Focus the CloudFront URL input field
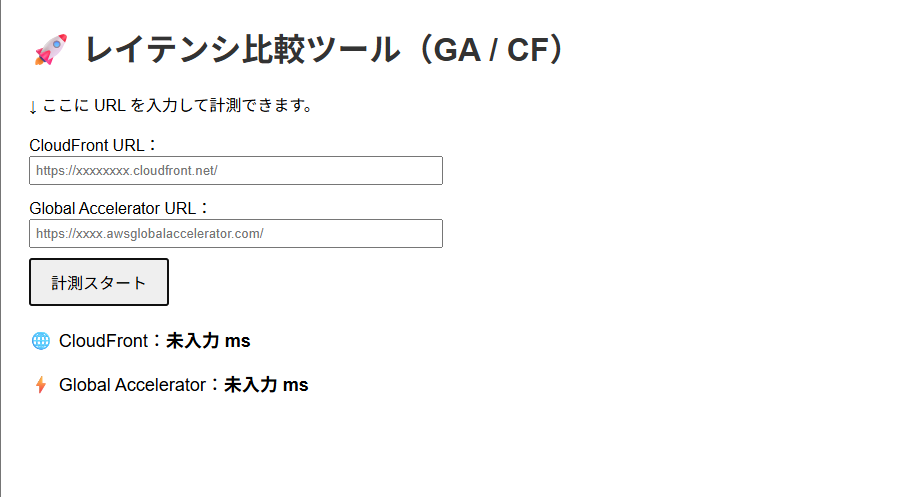Viewport: 904px width, 497px height. (236, 171)
